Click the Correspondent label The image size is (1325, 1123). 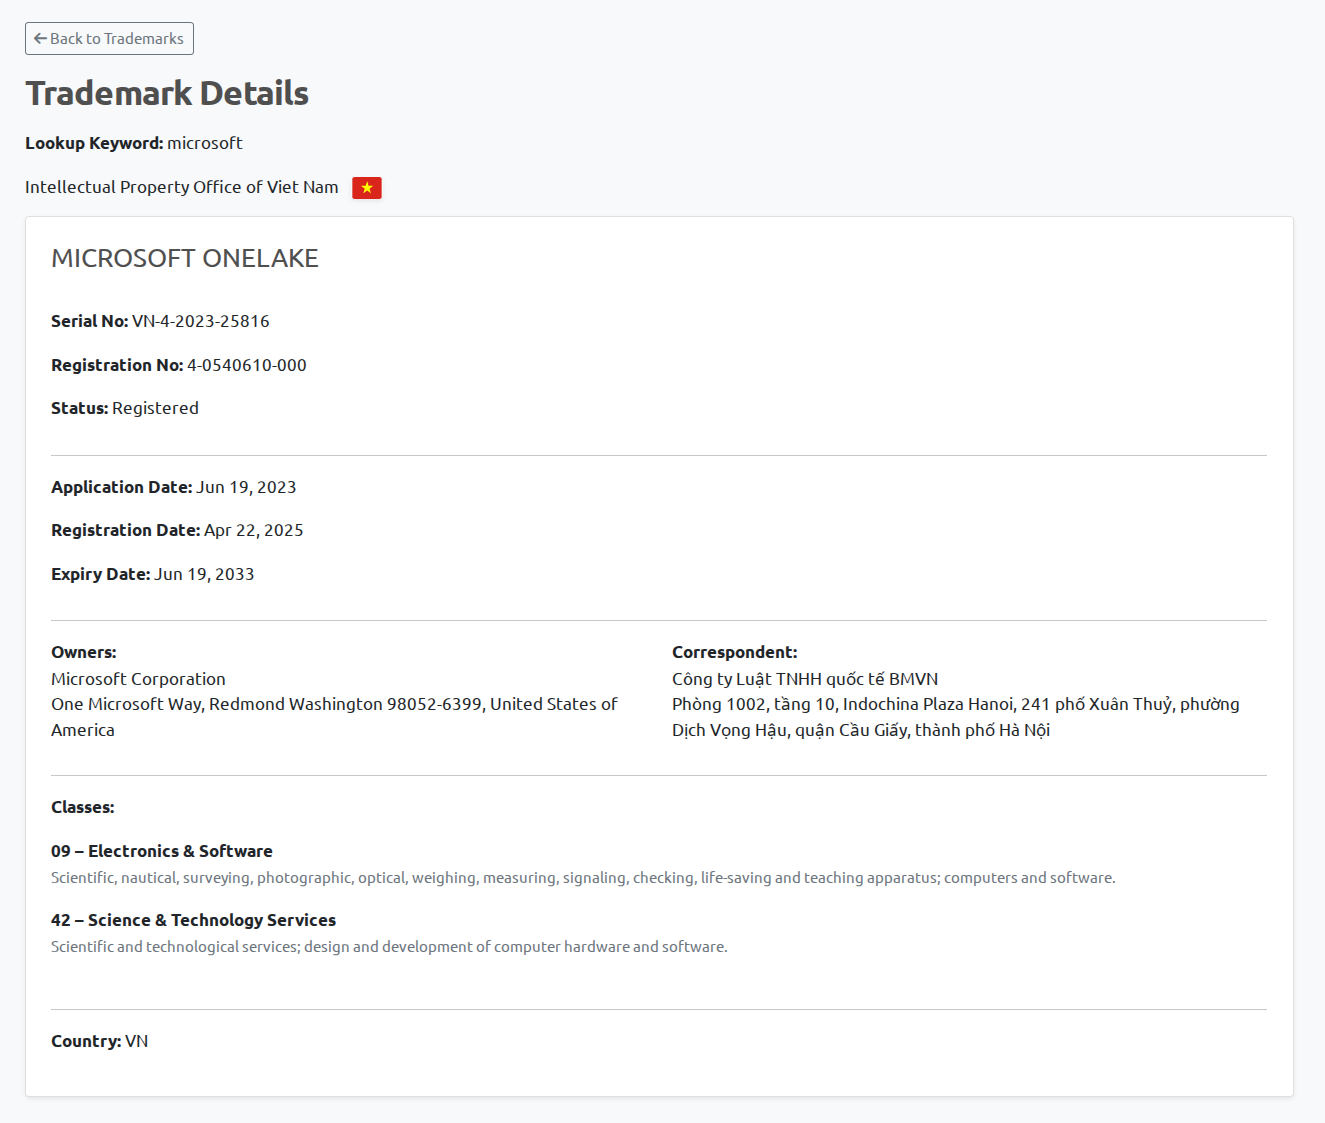[735, 652]
